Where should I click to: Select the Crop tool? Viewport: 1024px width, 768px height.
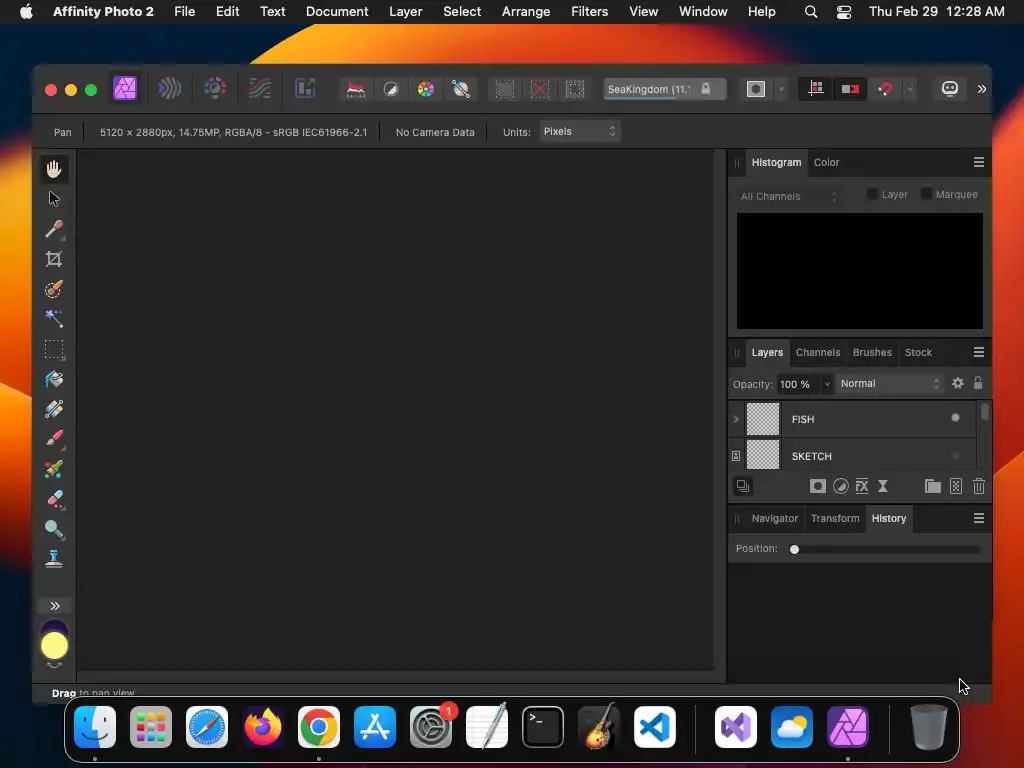tap(54, 259)
